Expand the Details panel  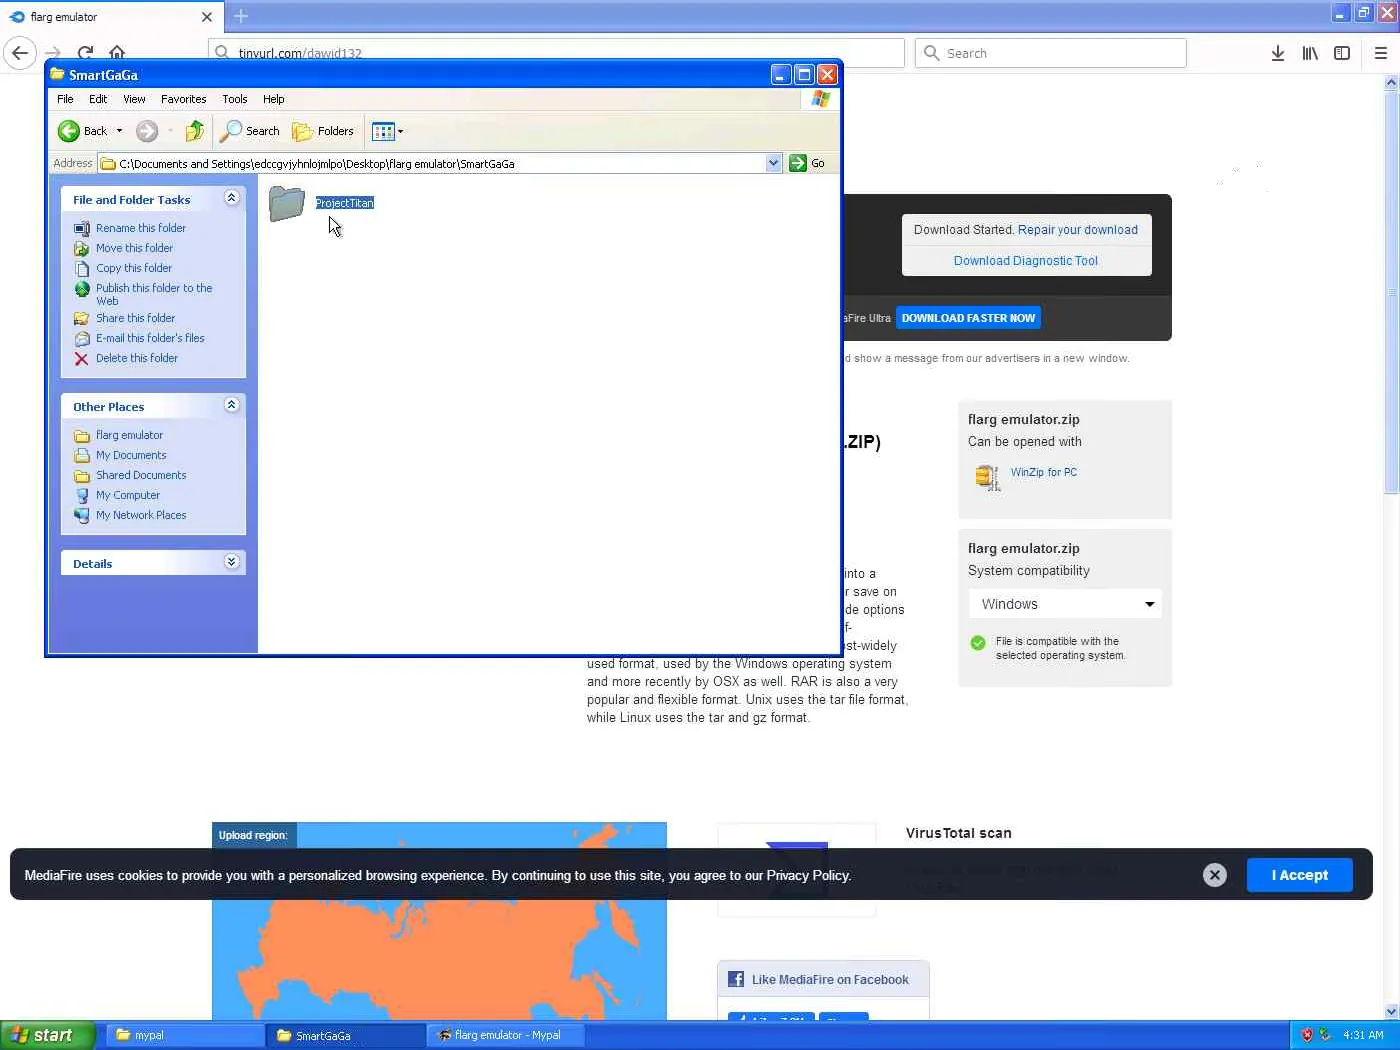[232, 562]
